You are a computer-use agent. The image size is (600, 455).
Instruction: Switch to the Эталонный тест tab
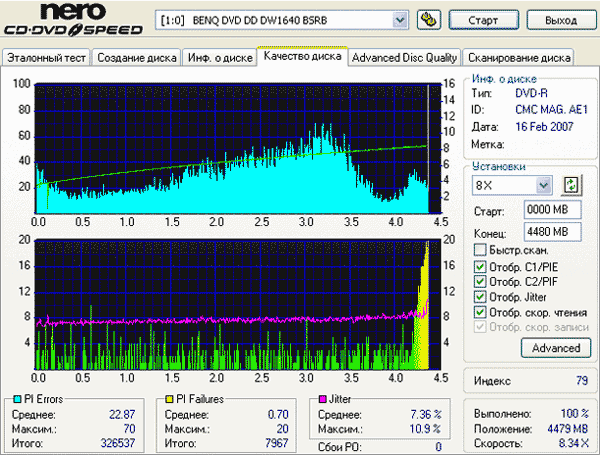pos(46,58)
